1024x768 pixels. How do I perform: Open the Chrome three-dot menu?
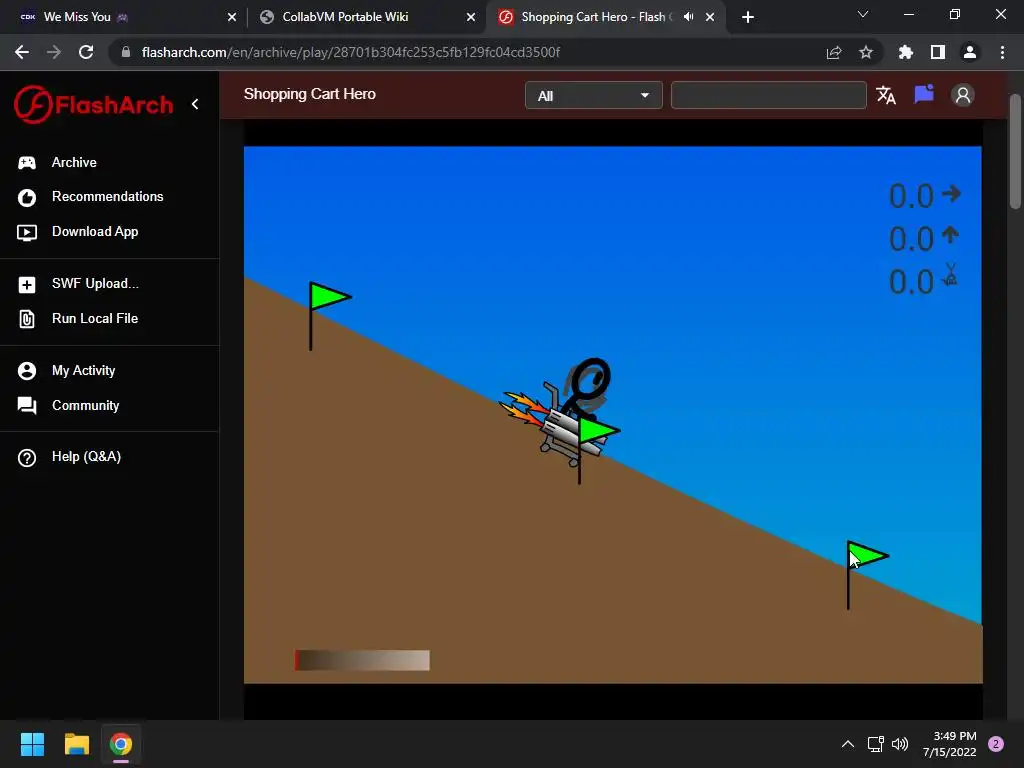pos(1002,52)
